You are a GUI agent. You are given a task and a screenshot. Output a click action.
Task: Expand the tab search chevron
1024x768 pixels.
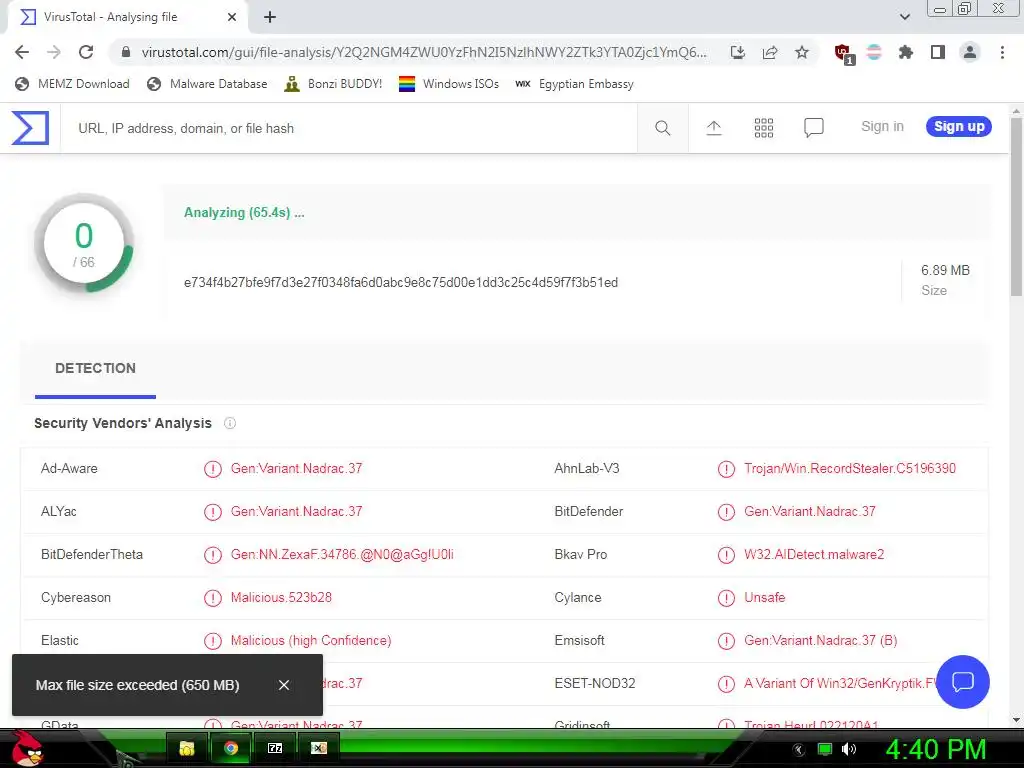904,17
